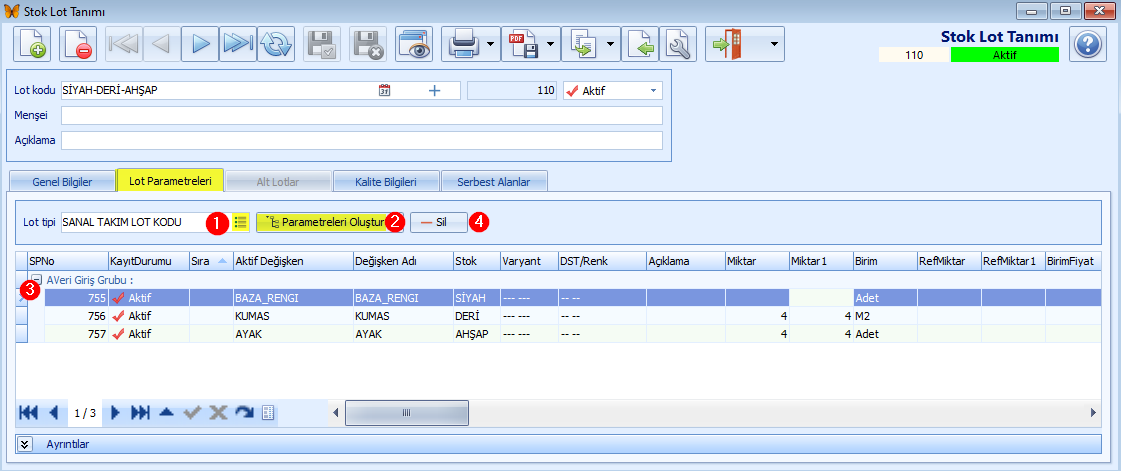1121x471 pixels.
Task: Refresh the record with circular arrows icon
Action: tap(276, 44)
